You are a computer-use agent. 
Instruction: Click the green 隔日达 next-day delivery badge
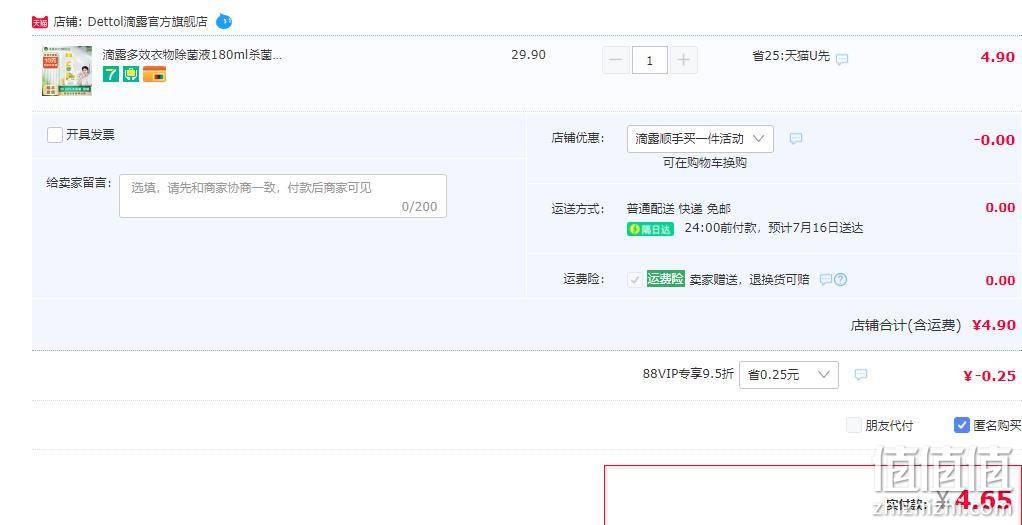pyautogui.click(x=650, y=229)
